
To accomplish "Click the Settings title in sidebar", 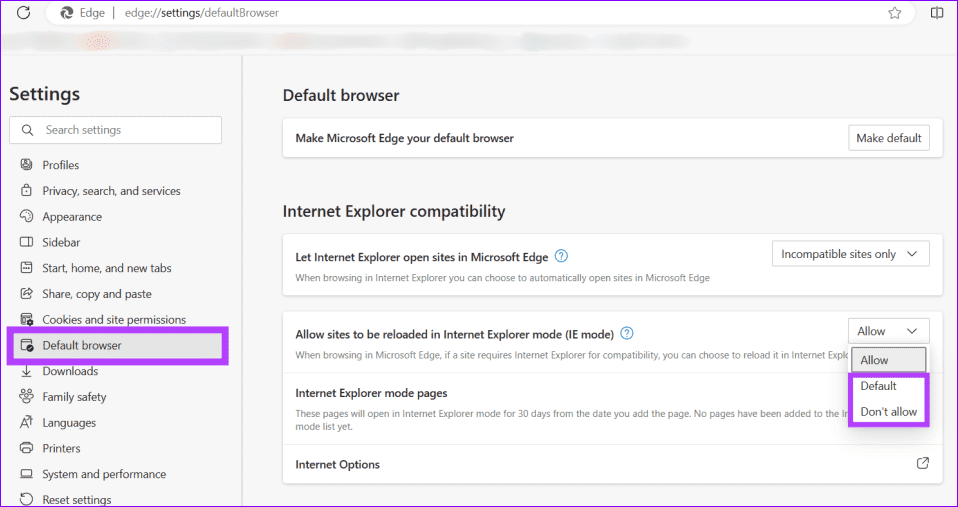I will click(45, 94).
